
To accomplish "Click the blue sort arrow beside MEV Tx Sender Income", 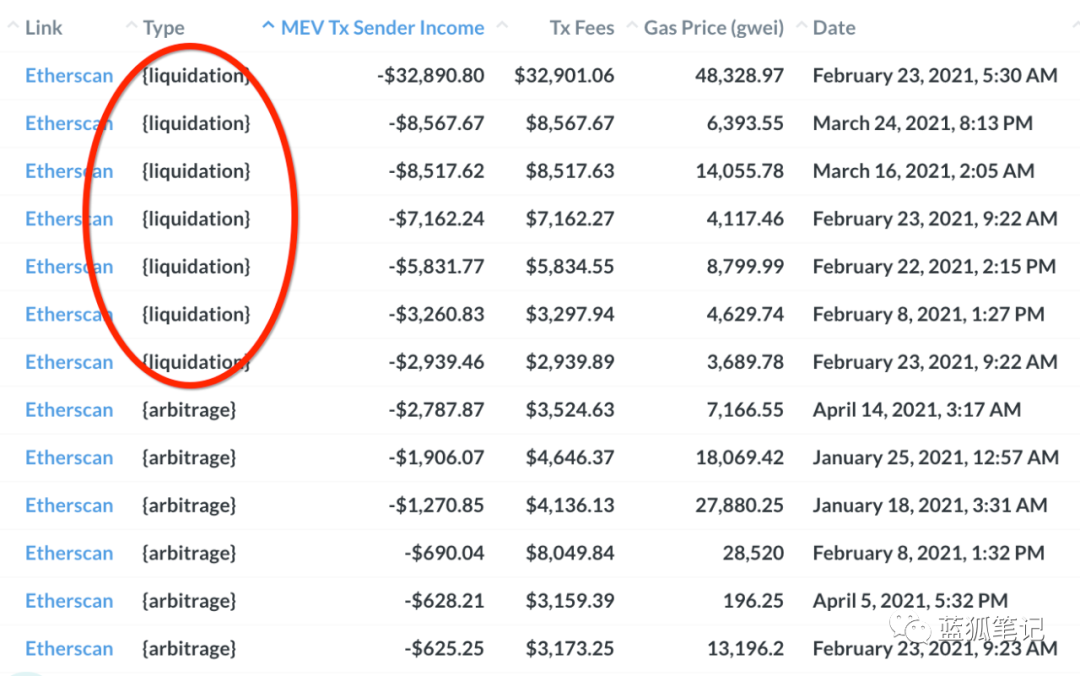I will coord(267,27).
